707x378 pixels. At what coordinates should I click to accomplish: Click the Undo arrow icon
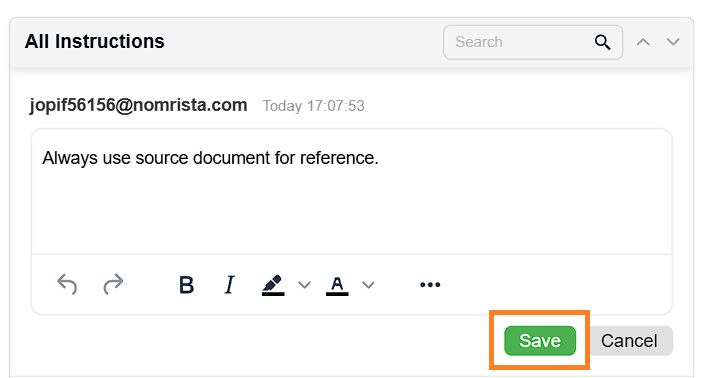click(x=67, y=284)
